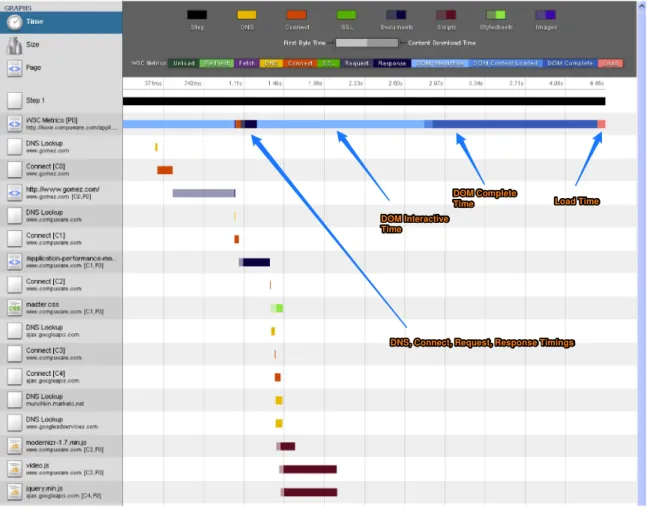This screenshot has width=647, height=511.
Task: Click the Unload W3C metric label
Action: (184, 64)
